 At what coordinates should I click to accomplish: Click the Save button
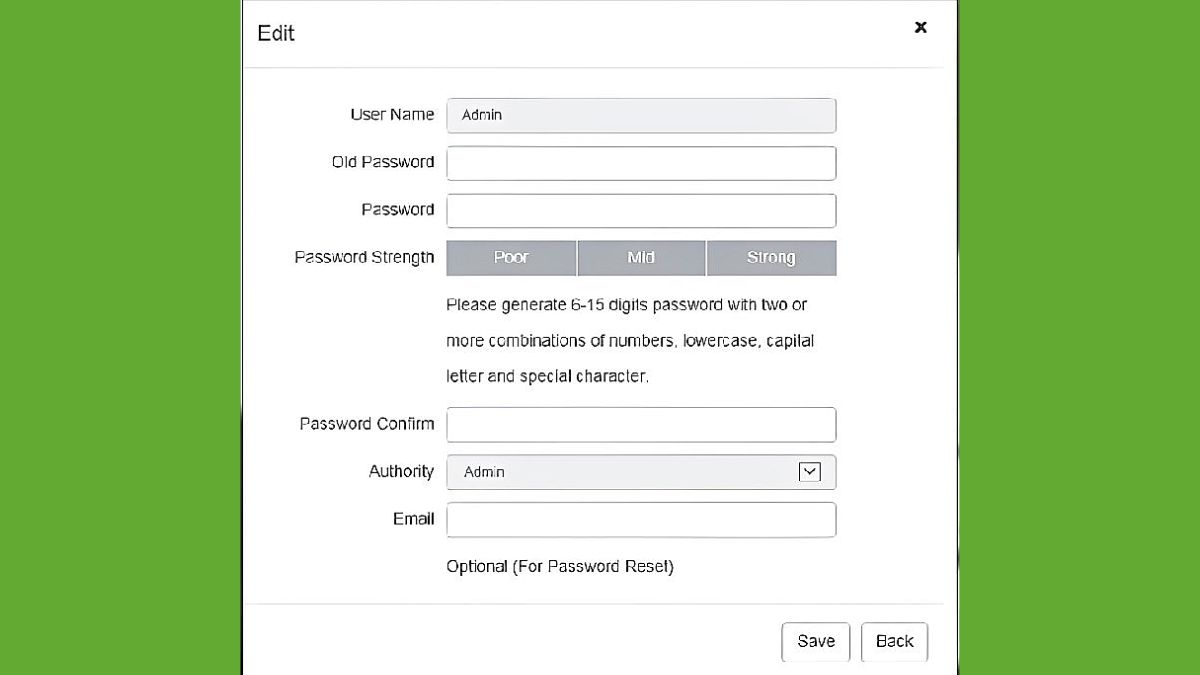point(815,642)
